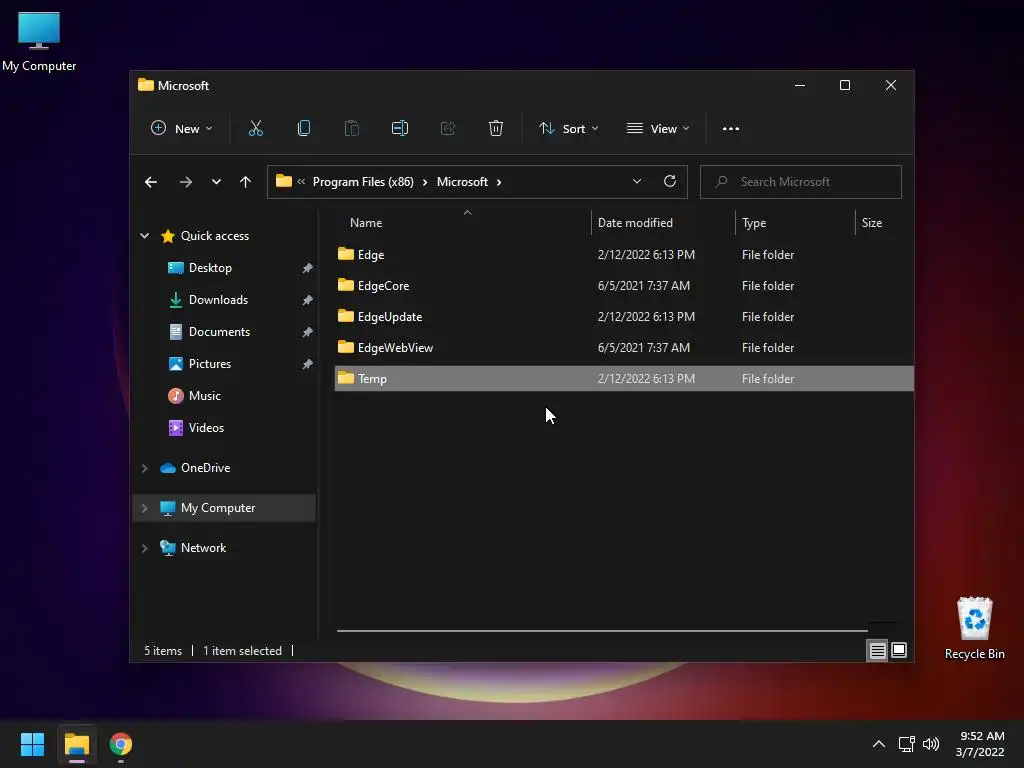The height and width of the screenshot is (768, 1024).
Task: Expand the Network tree node
Action: [x=144, y=549]
